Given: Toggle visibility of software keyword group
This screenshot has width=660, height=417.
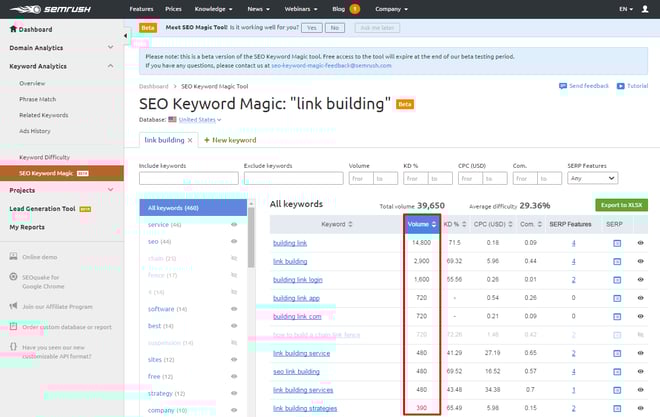Looking at the screenshot, I should pyautogui.click(x=234, y=309).
